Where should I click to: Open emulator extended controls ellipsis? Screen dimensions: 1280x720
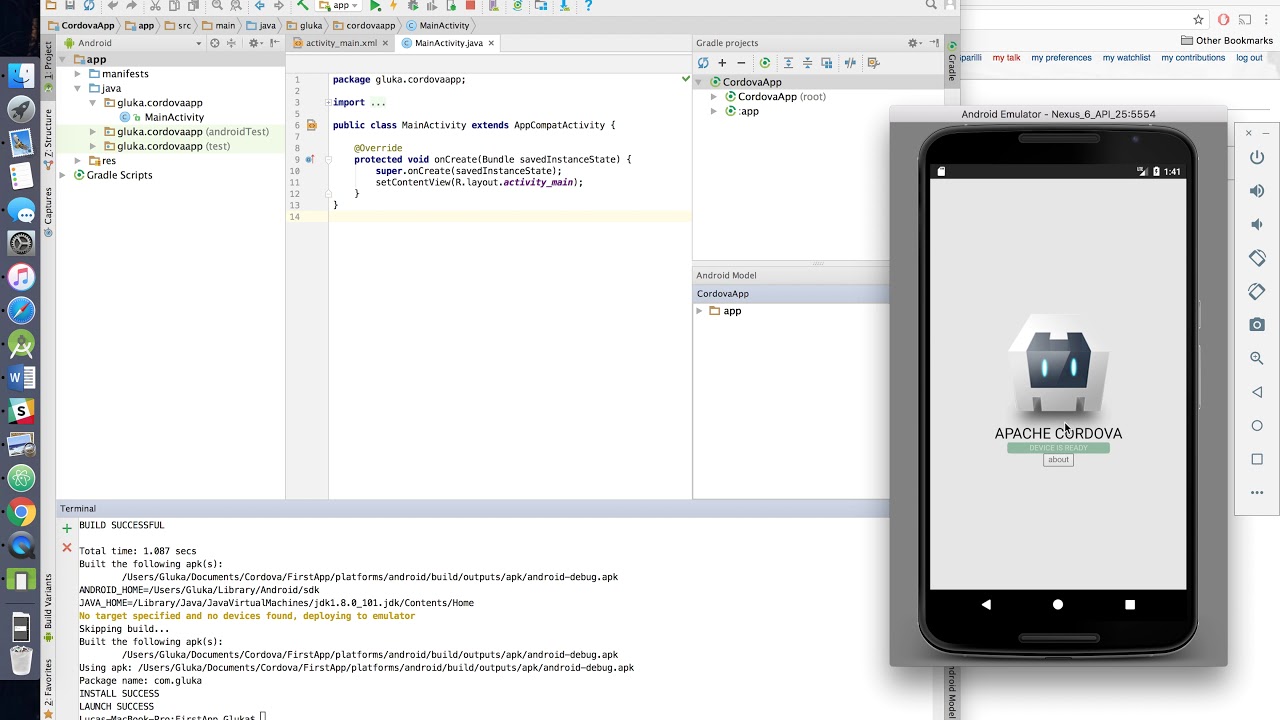click(x=1257, y=492)
